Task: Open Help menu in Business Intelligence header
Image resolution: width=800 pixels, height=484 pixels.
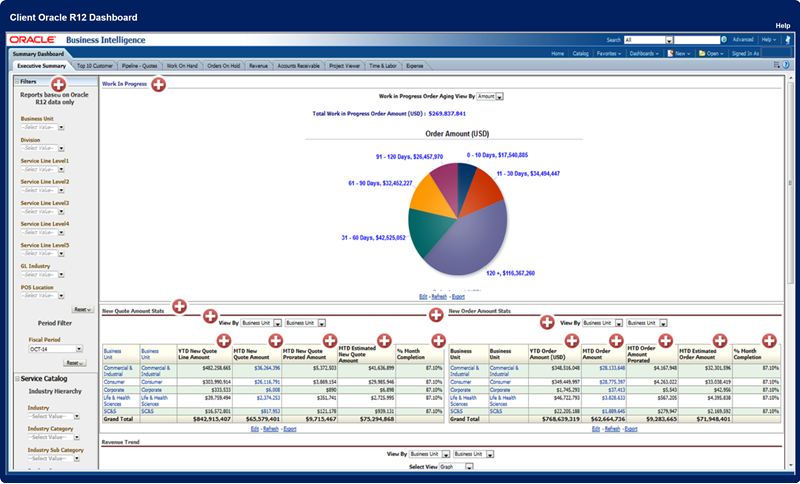Action: coord(768,39)
